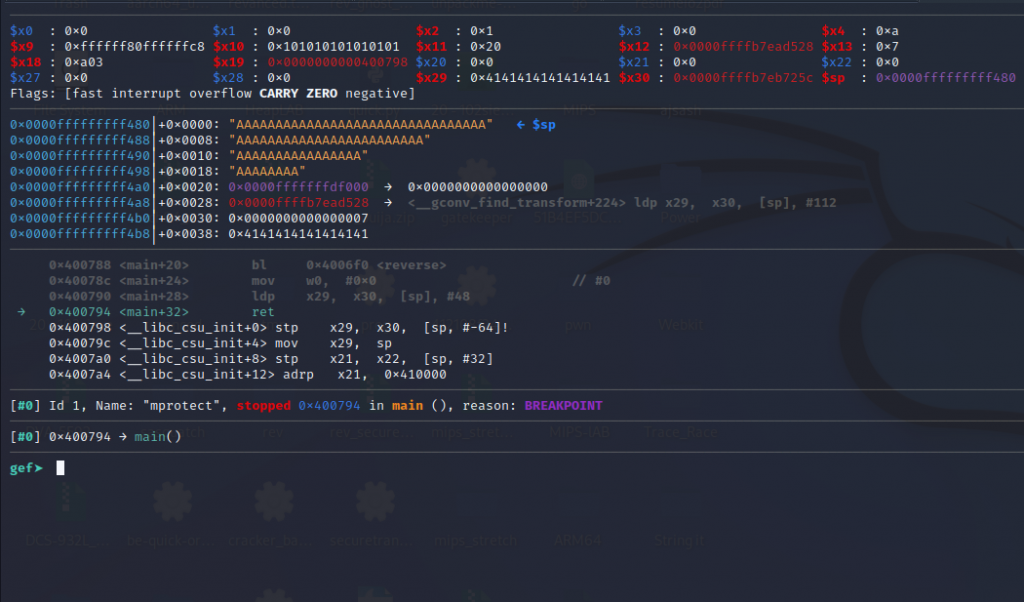1024x602 pixels.
Task: Select the $x29 register value 0x4141414141414141
Action: point(540,77)
